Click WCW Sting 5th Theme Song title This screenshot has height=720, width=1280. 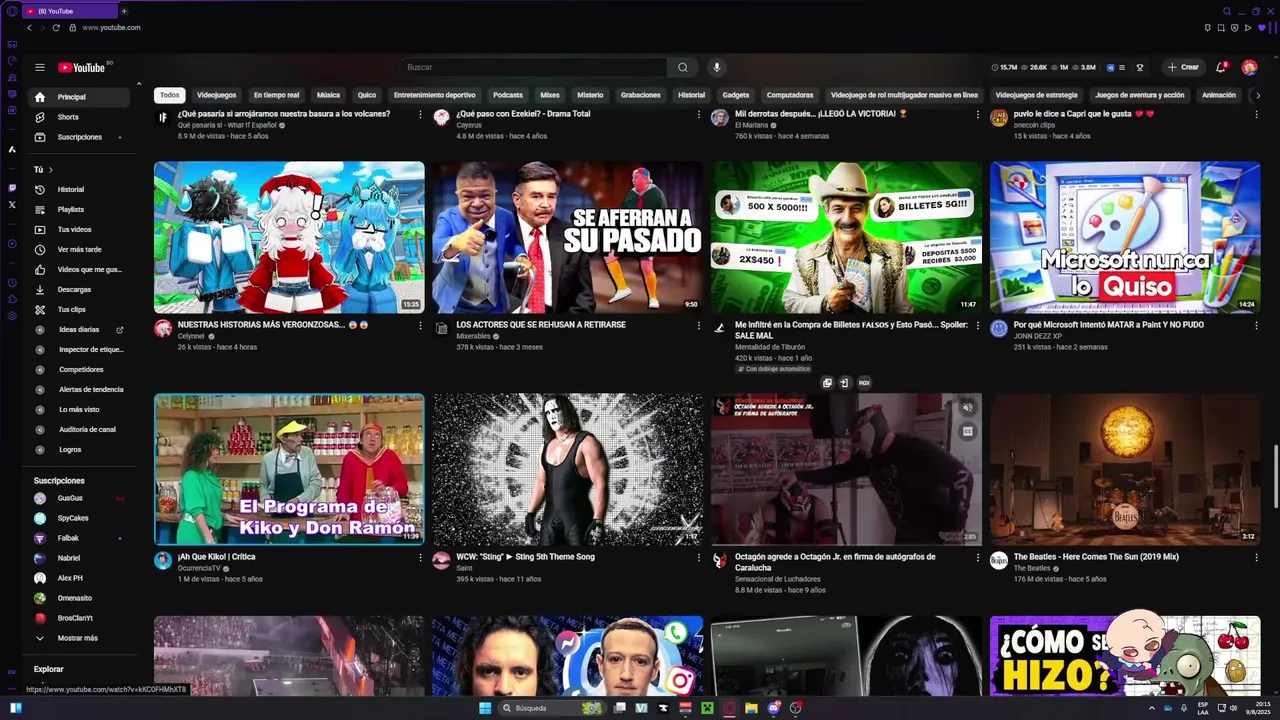click(526, 557)
